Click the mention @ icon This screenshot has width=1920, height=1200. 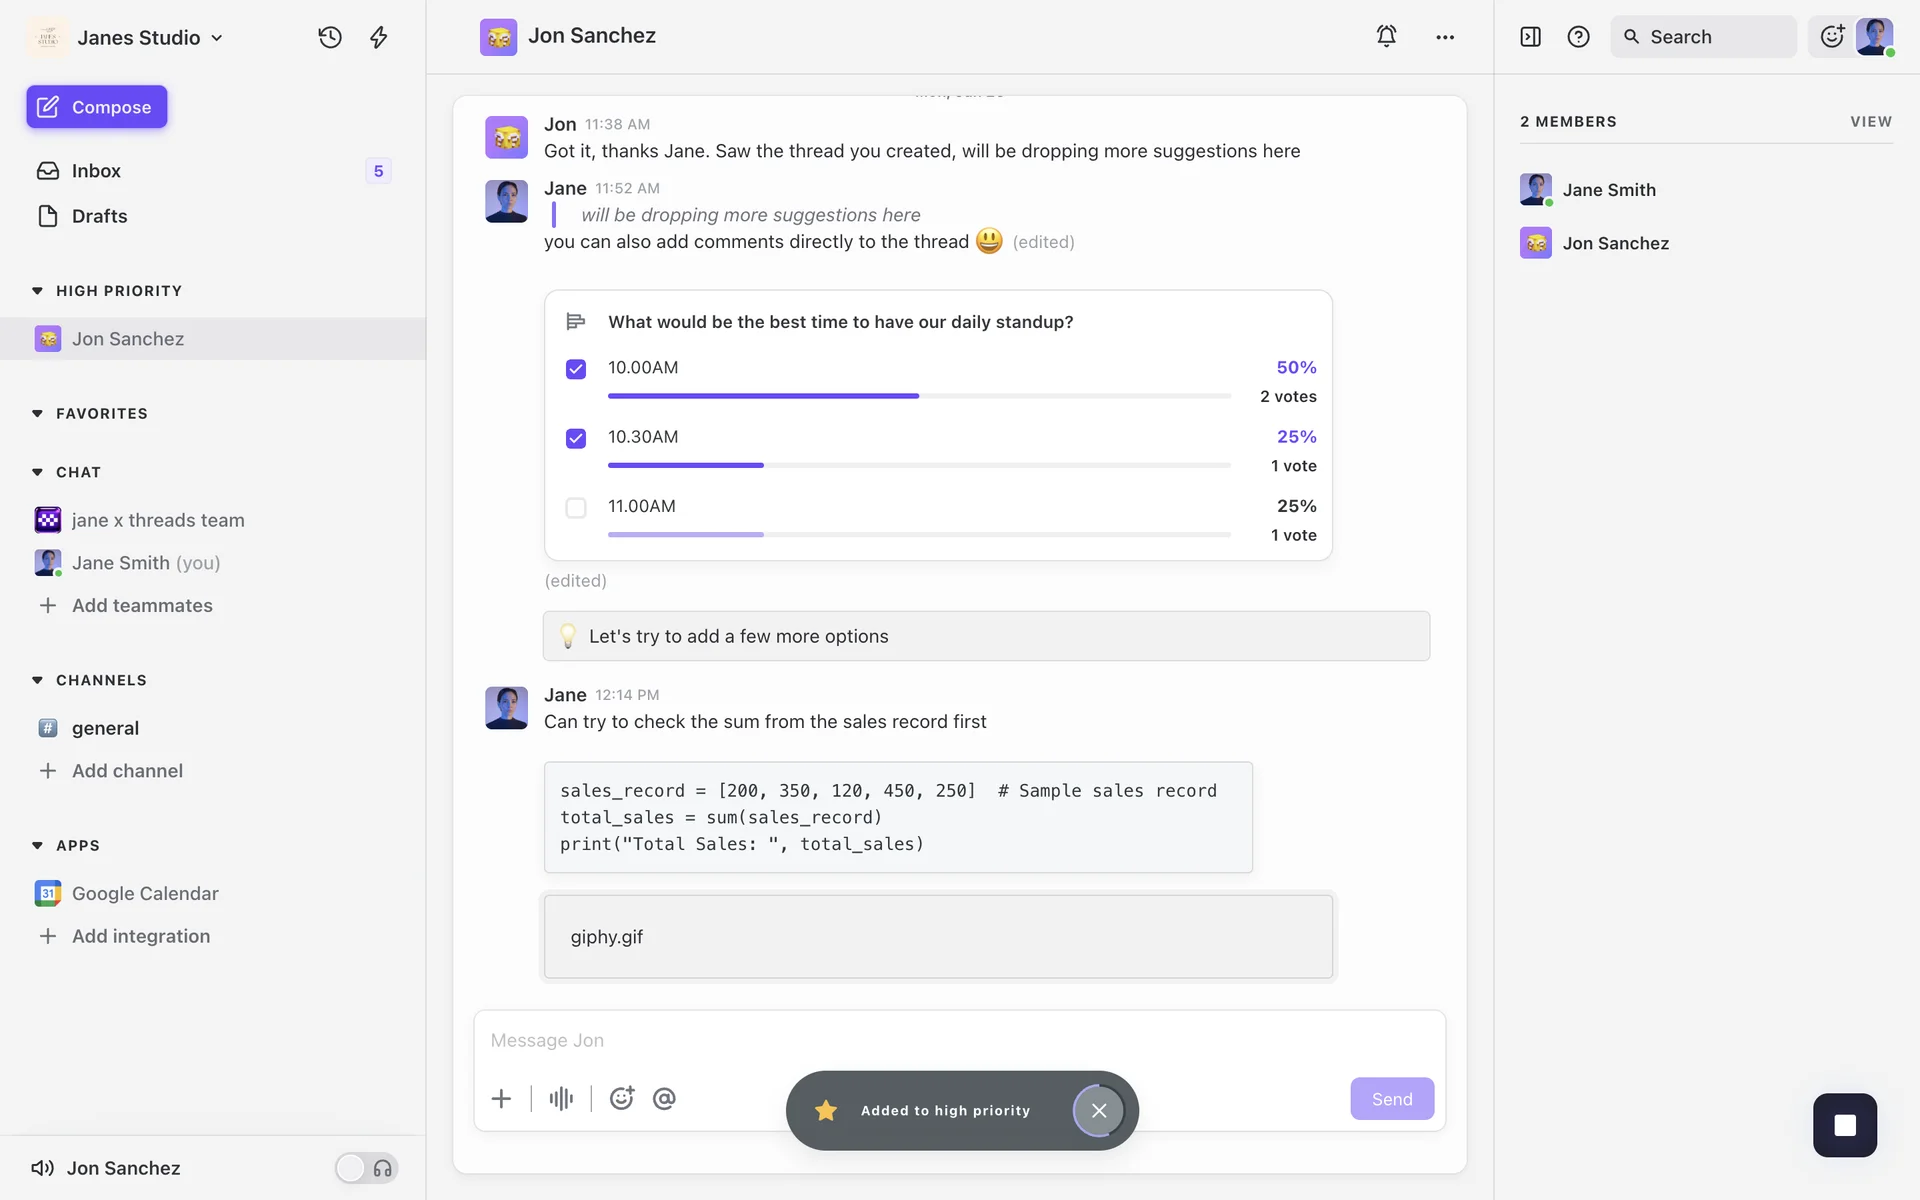(x=664, y=1099)
